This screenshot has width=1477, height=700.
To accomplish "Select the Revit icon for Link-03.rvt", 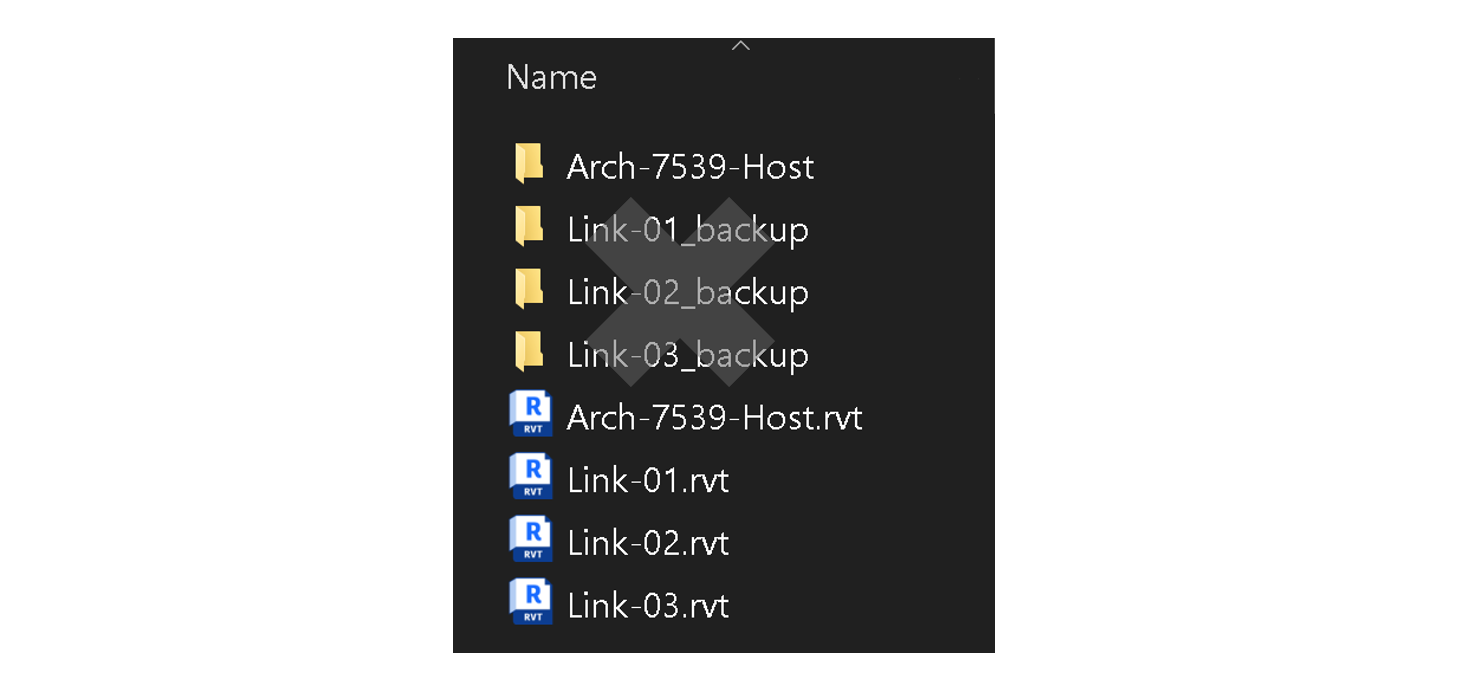I will [x=531, y=603].
